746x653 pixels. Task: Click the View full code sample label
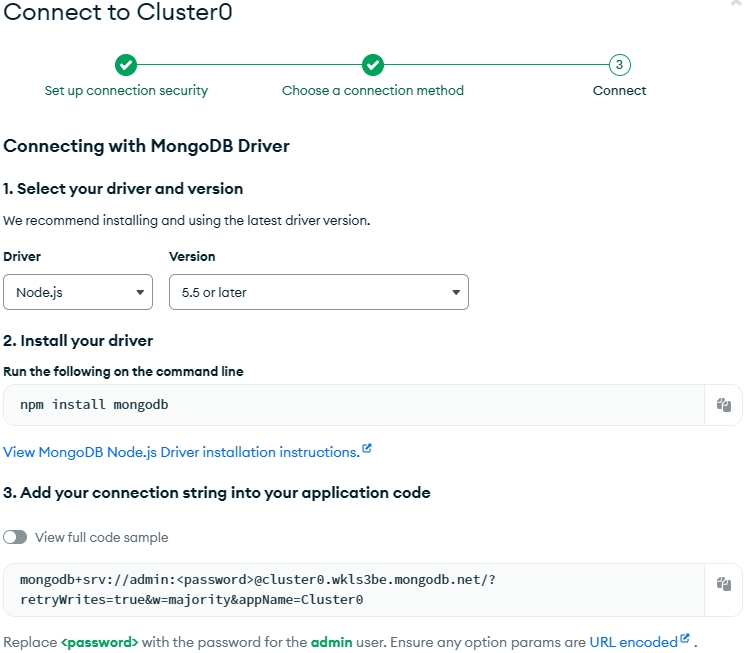click(101, 537)
